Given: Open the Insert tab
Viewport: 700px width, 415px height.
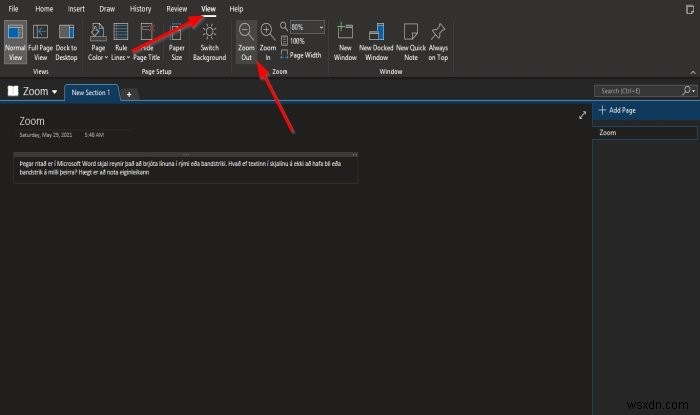Looking at the screenshot, I should [x=76, y=8].
